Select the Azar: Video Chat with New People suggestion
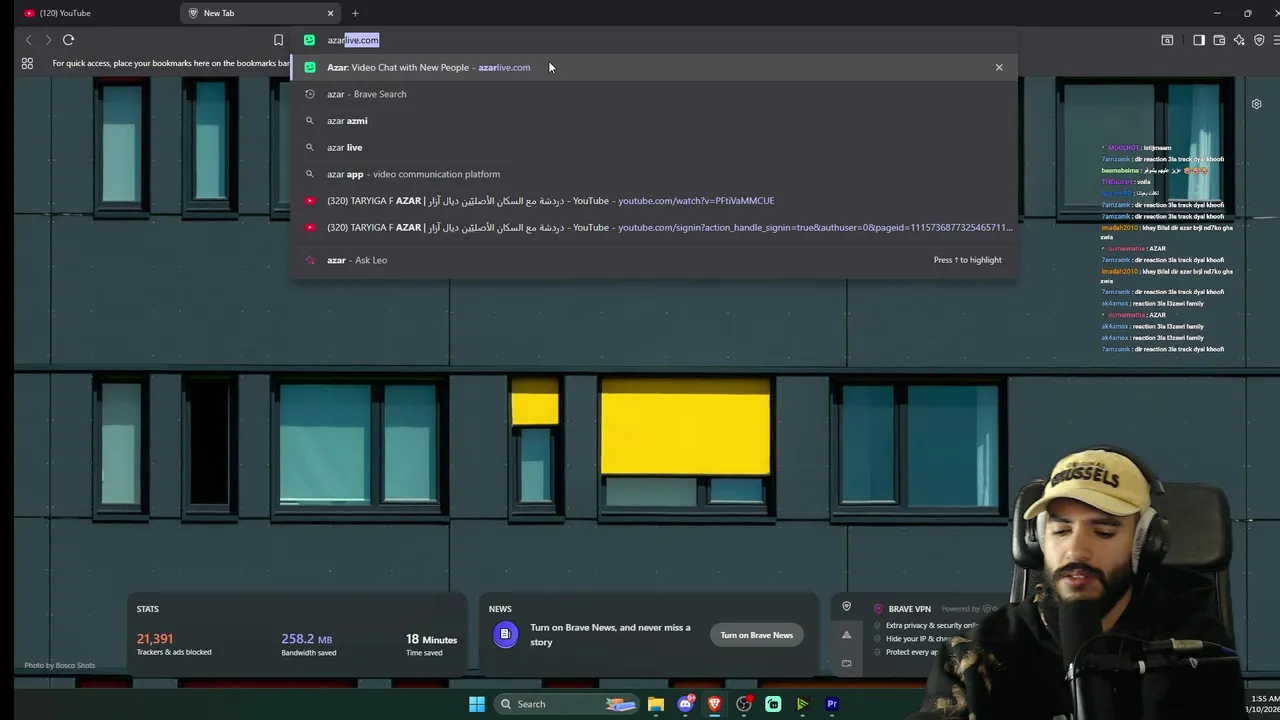Image resolution: width=1280 pixels, height=720 pixels. coord(654,67)
